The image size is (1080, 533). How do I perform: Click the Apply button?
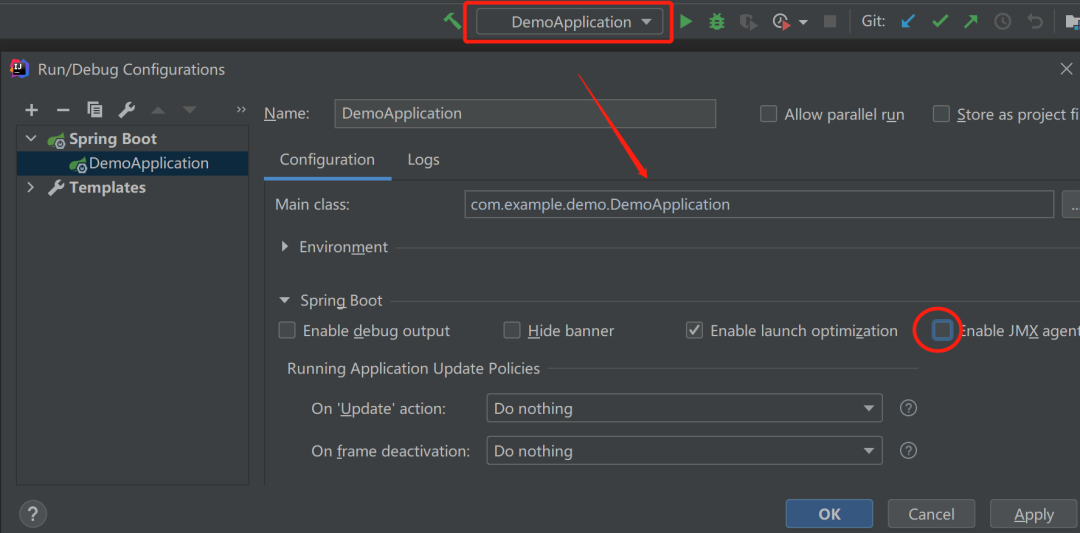coord(1034,514)
